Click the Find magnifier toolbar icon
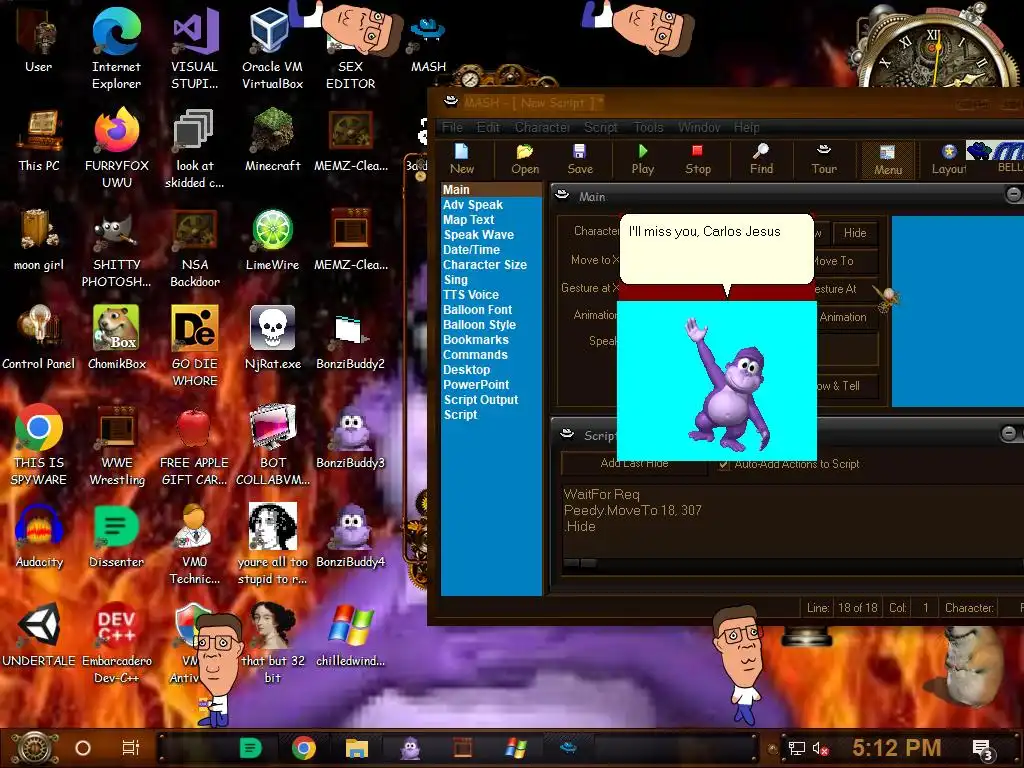Screen dimensions: 1024x768 click(x=761, y=159)
